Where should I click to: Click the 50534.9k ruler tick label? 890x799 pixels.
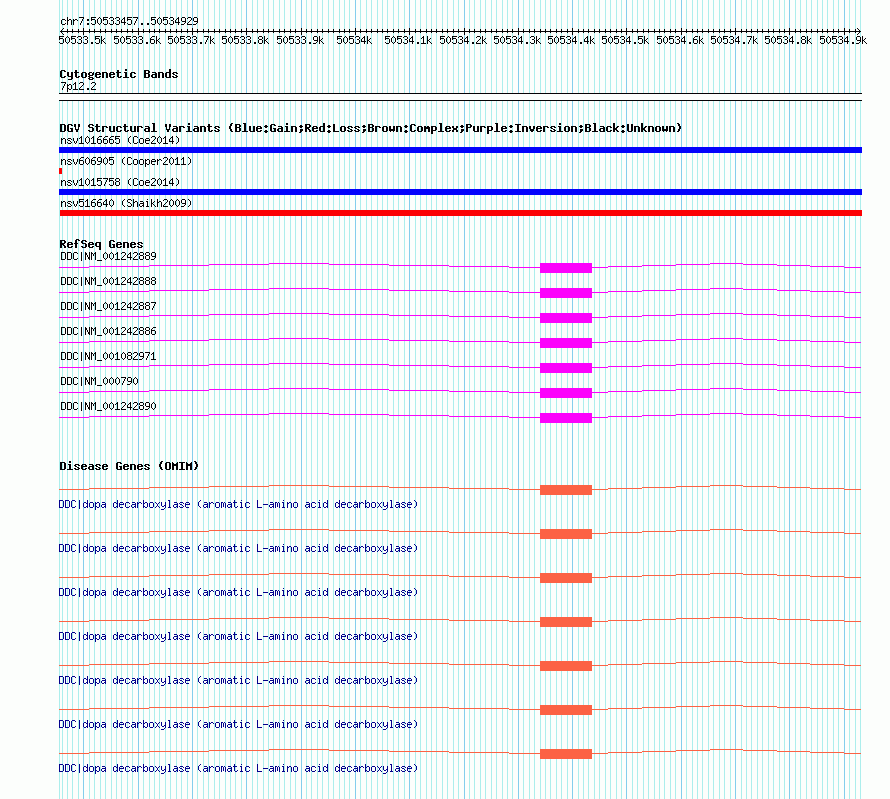coord(843,40)
